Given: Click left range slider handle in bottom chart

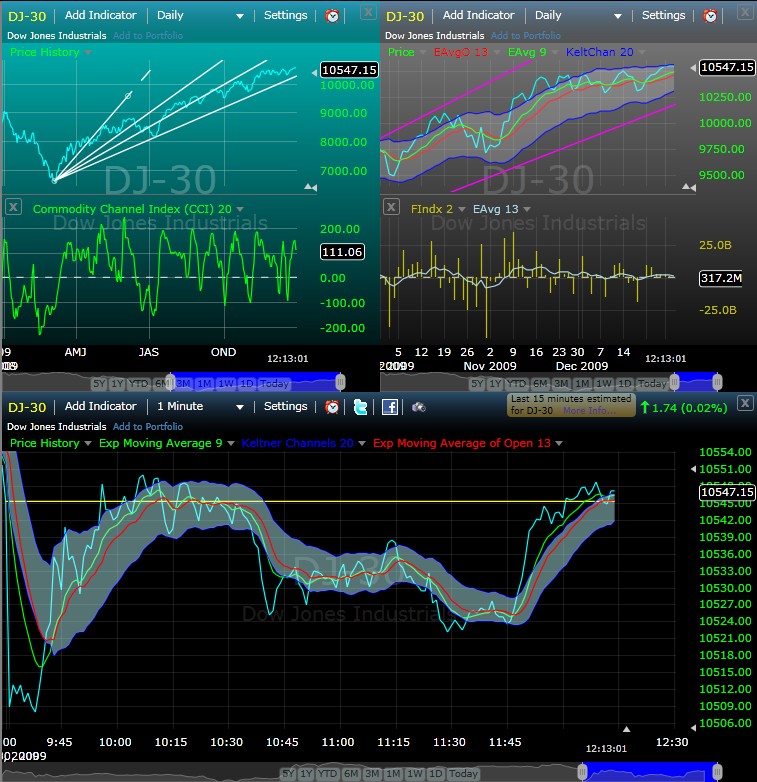Looking at the screenshot, I should click(x=582, y=772).
